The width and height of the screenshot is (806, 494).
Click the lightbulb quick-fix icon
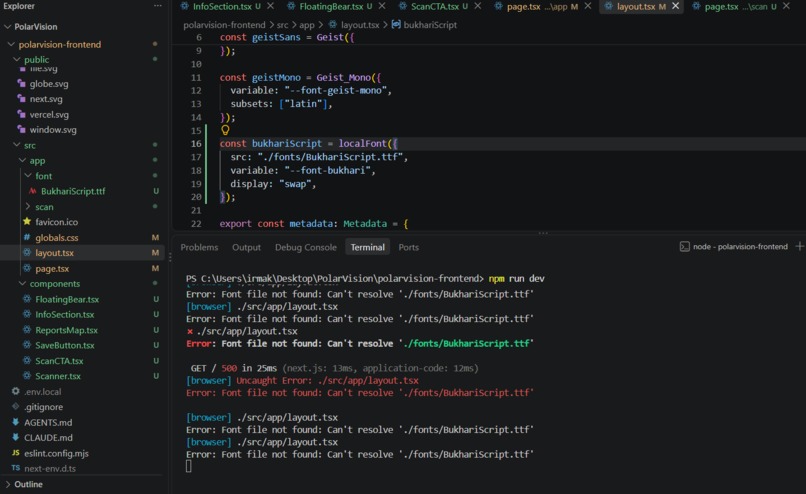(x=225, y=130)
